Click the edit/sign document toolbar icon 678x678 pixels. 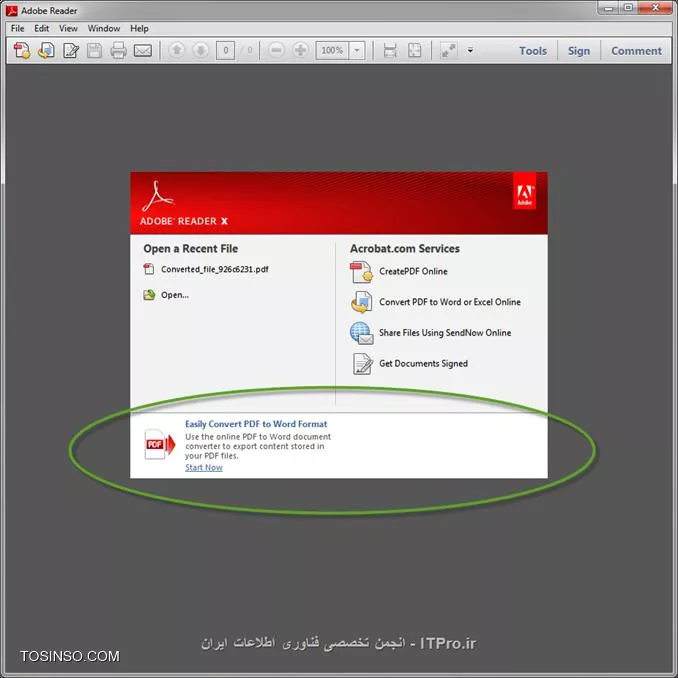[71, 51]
